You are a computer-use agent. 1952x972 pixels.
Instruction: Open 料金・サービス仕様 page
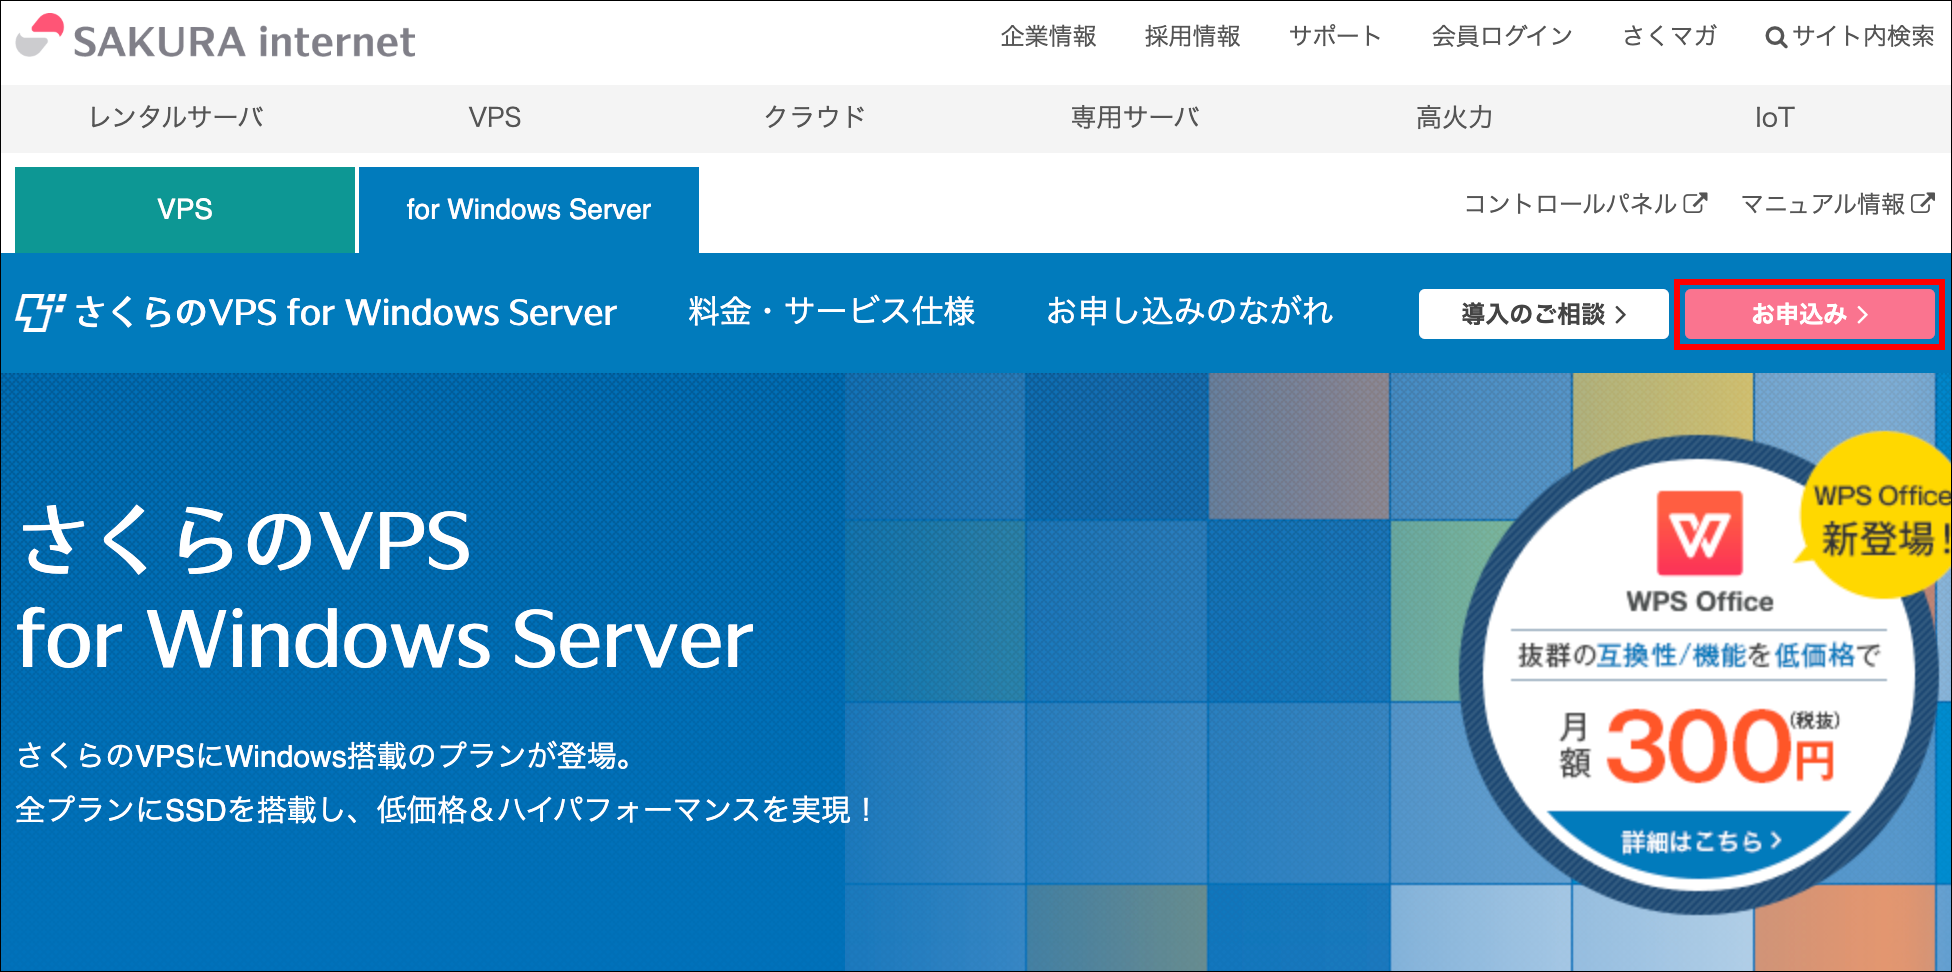pos(831,312)
